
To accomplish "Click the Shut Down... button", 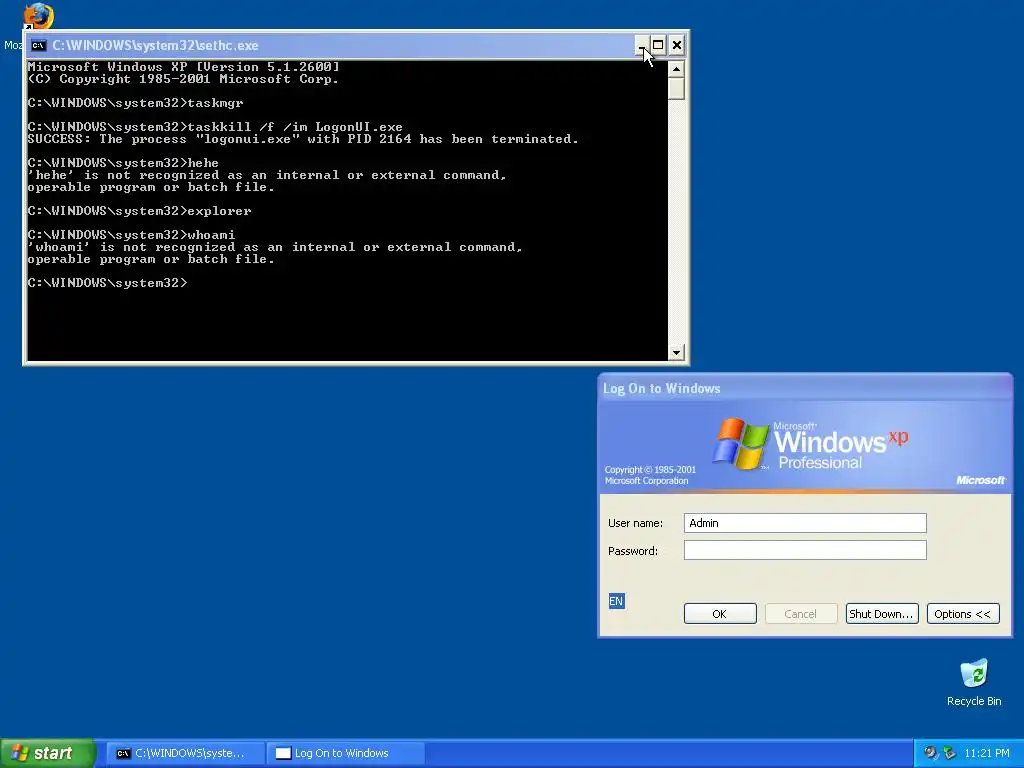I will [882, 614].
